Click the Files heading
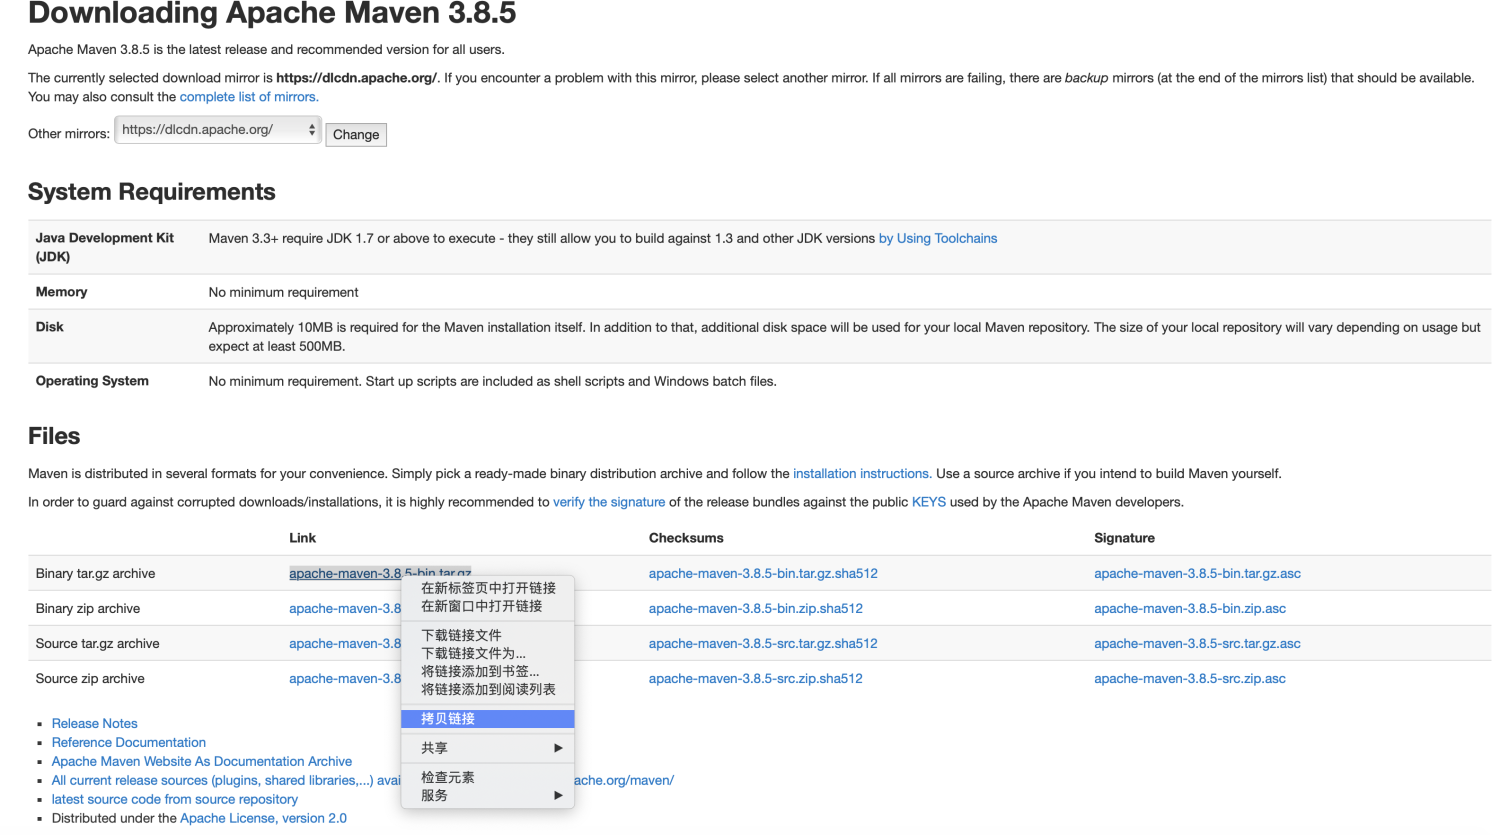The image size is (1500, 835). coord(54,436)
